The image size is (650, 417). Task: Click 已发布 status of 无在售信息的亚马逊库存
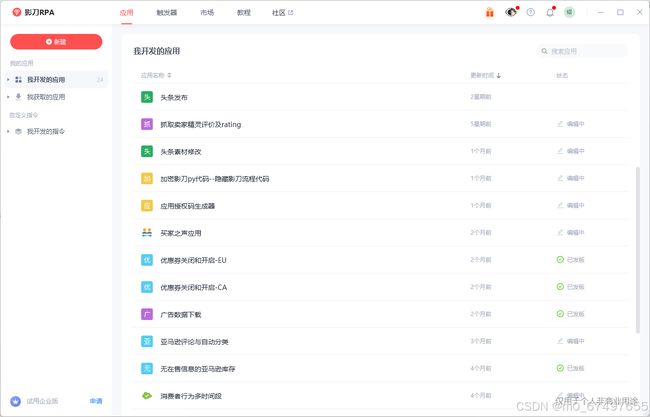570,368
